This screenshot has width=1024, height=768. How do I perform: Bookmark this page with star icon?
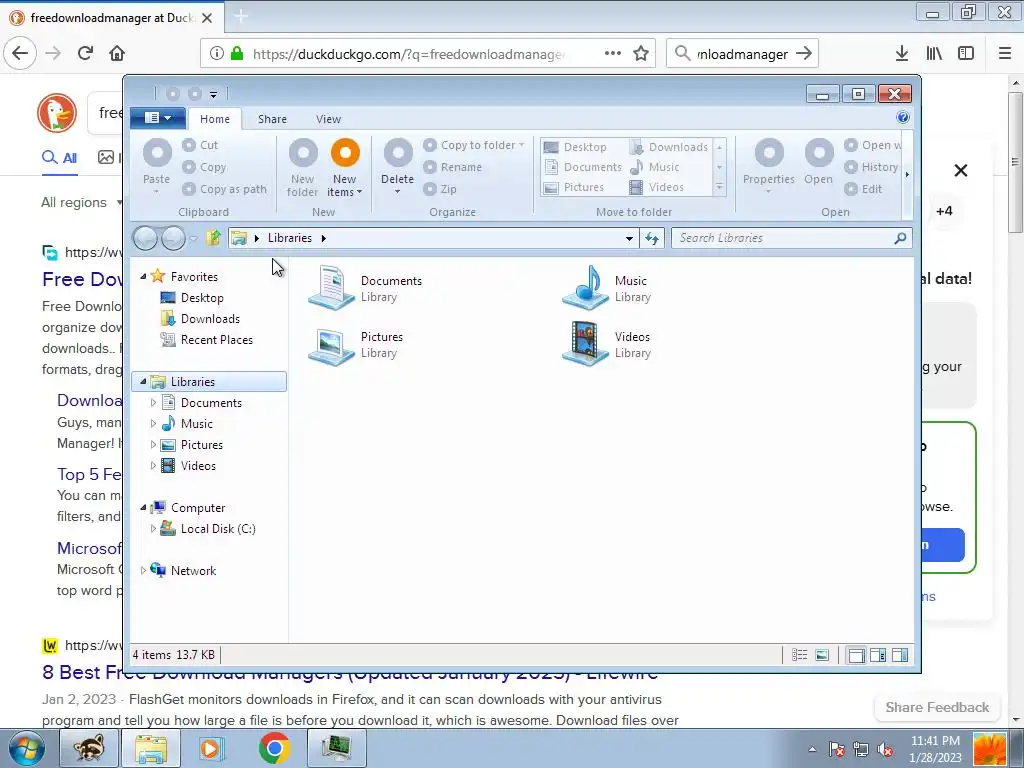point(641,54)
